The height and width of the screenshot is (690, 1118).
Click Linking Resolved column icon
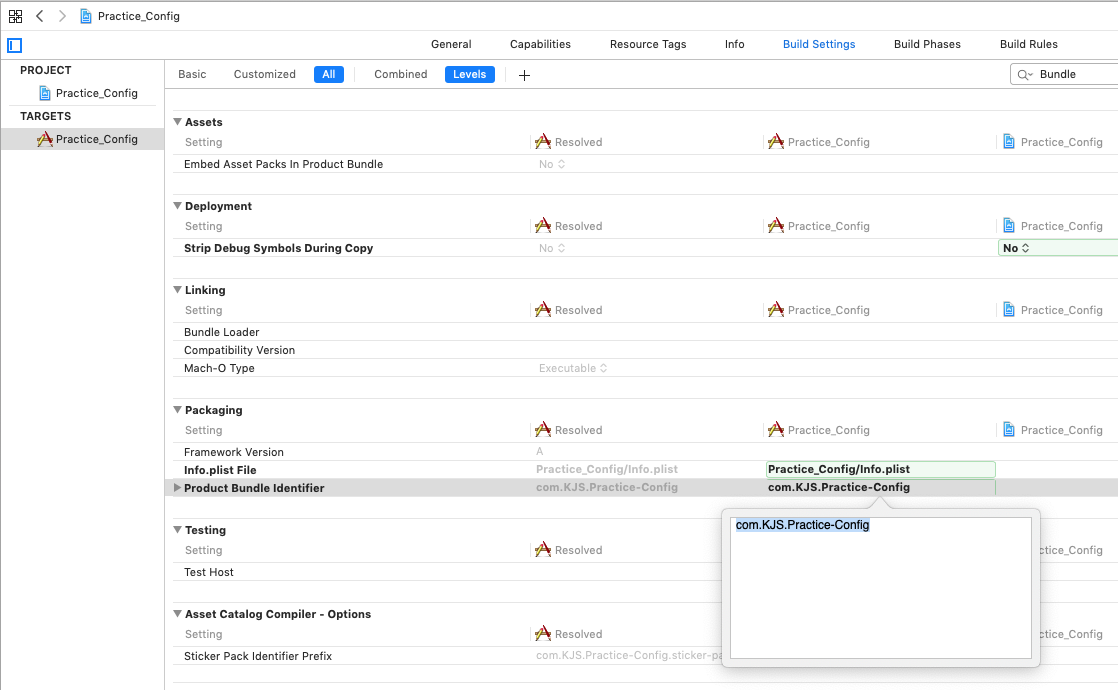(x=543, y=309)
